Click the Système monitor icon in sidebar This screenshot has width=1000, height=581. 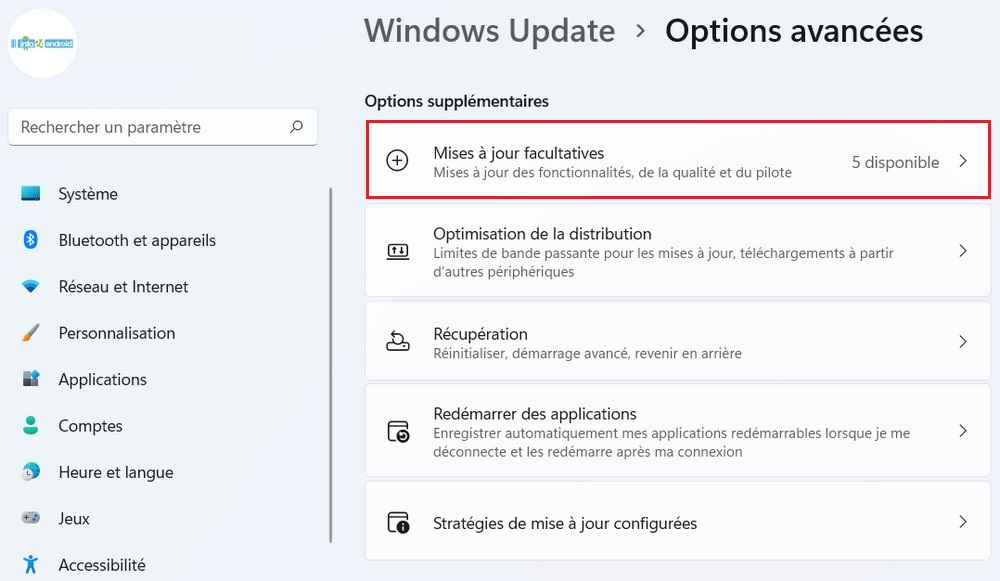tap(31, 194)
